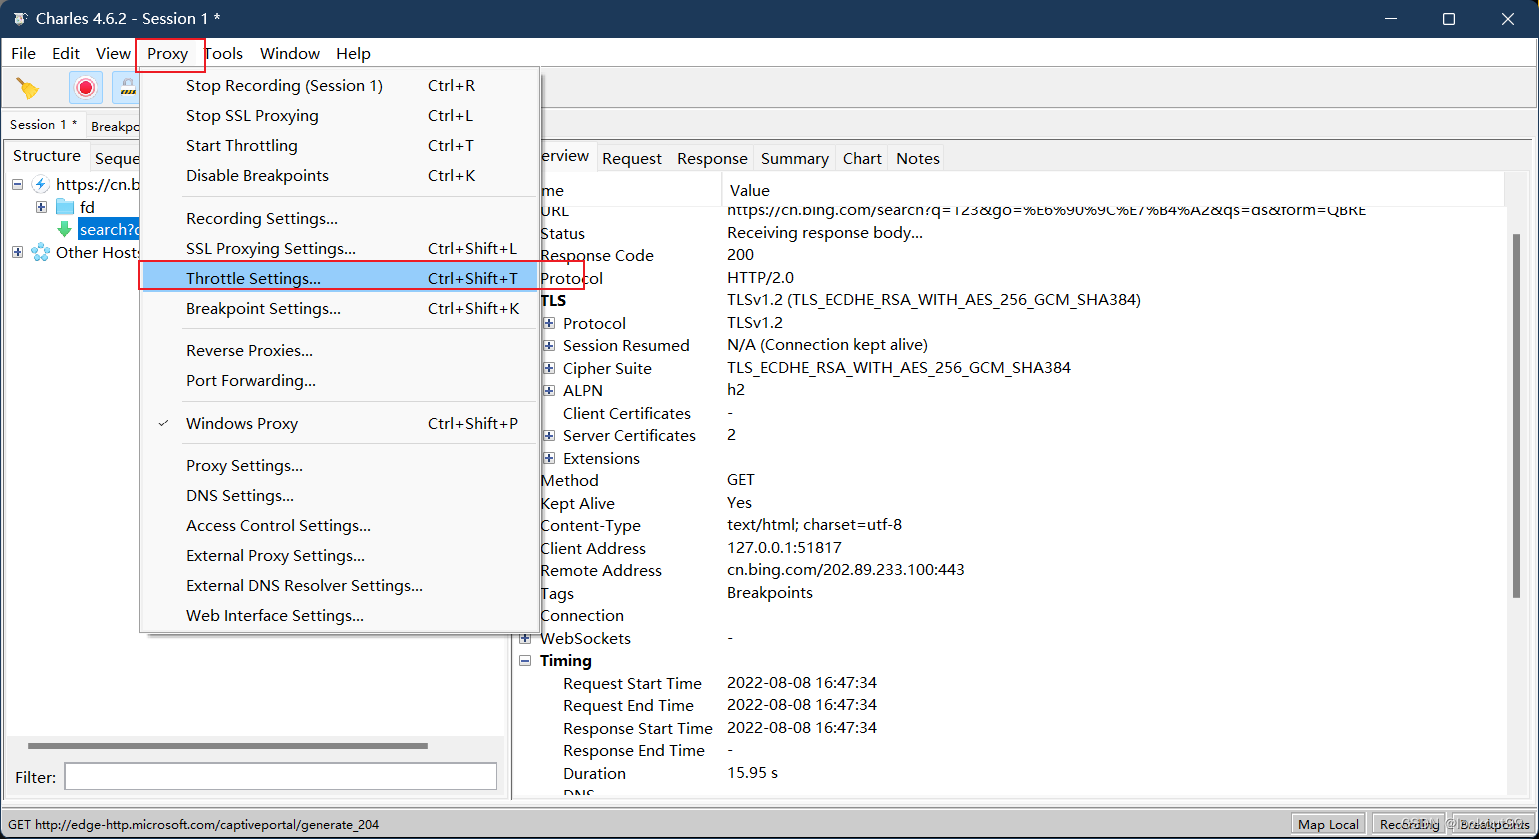Image resolution: width=1539 pixels, height=839 pixels.
Task: Select Disable Breakpoints menu item
Action: point(340,176)
